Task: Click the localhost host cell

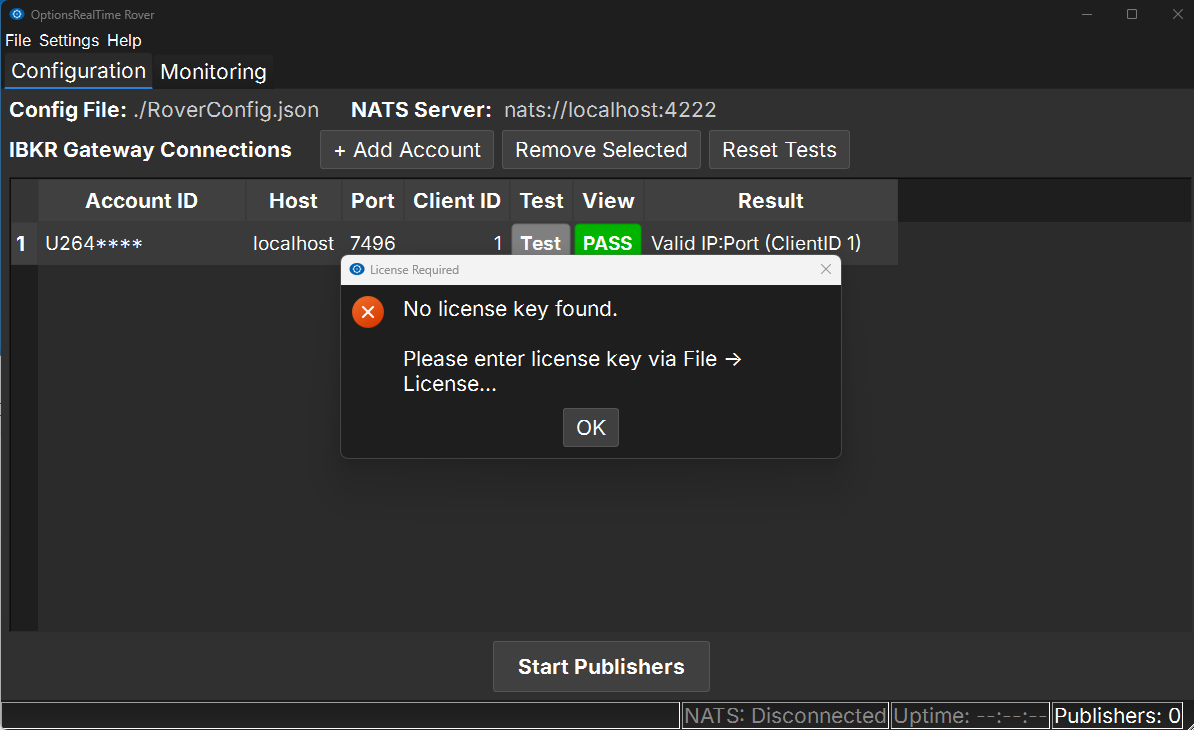Action: (x=293, y=243)
